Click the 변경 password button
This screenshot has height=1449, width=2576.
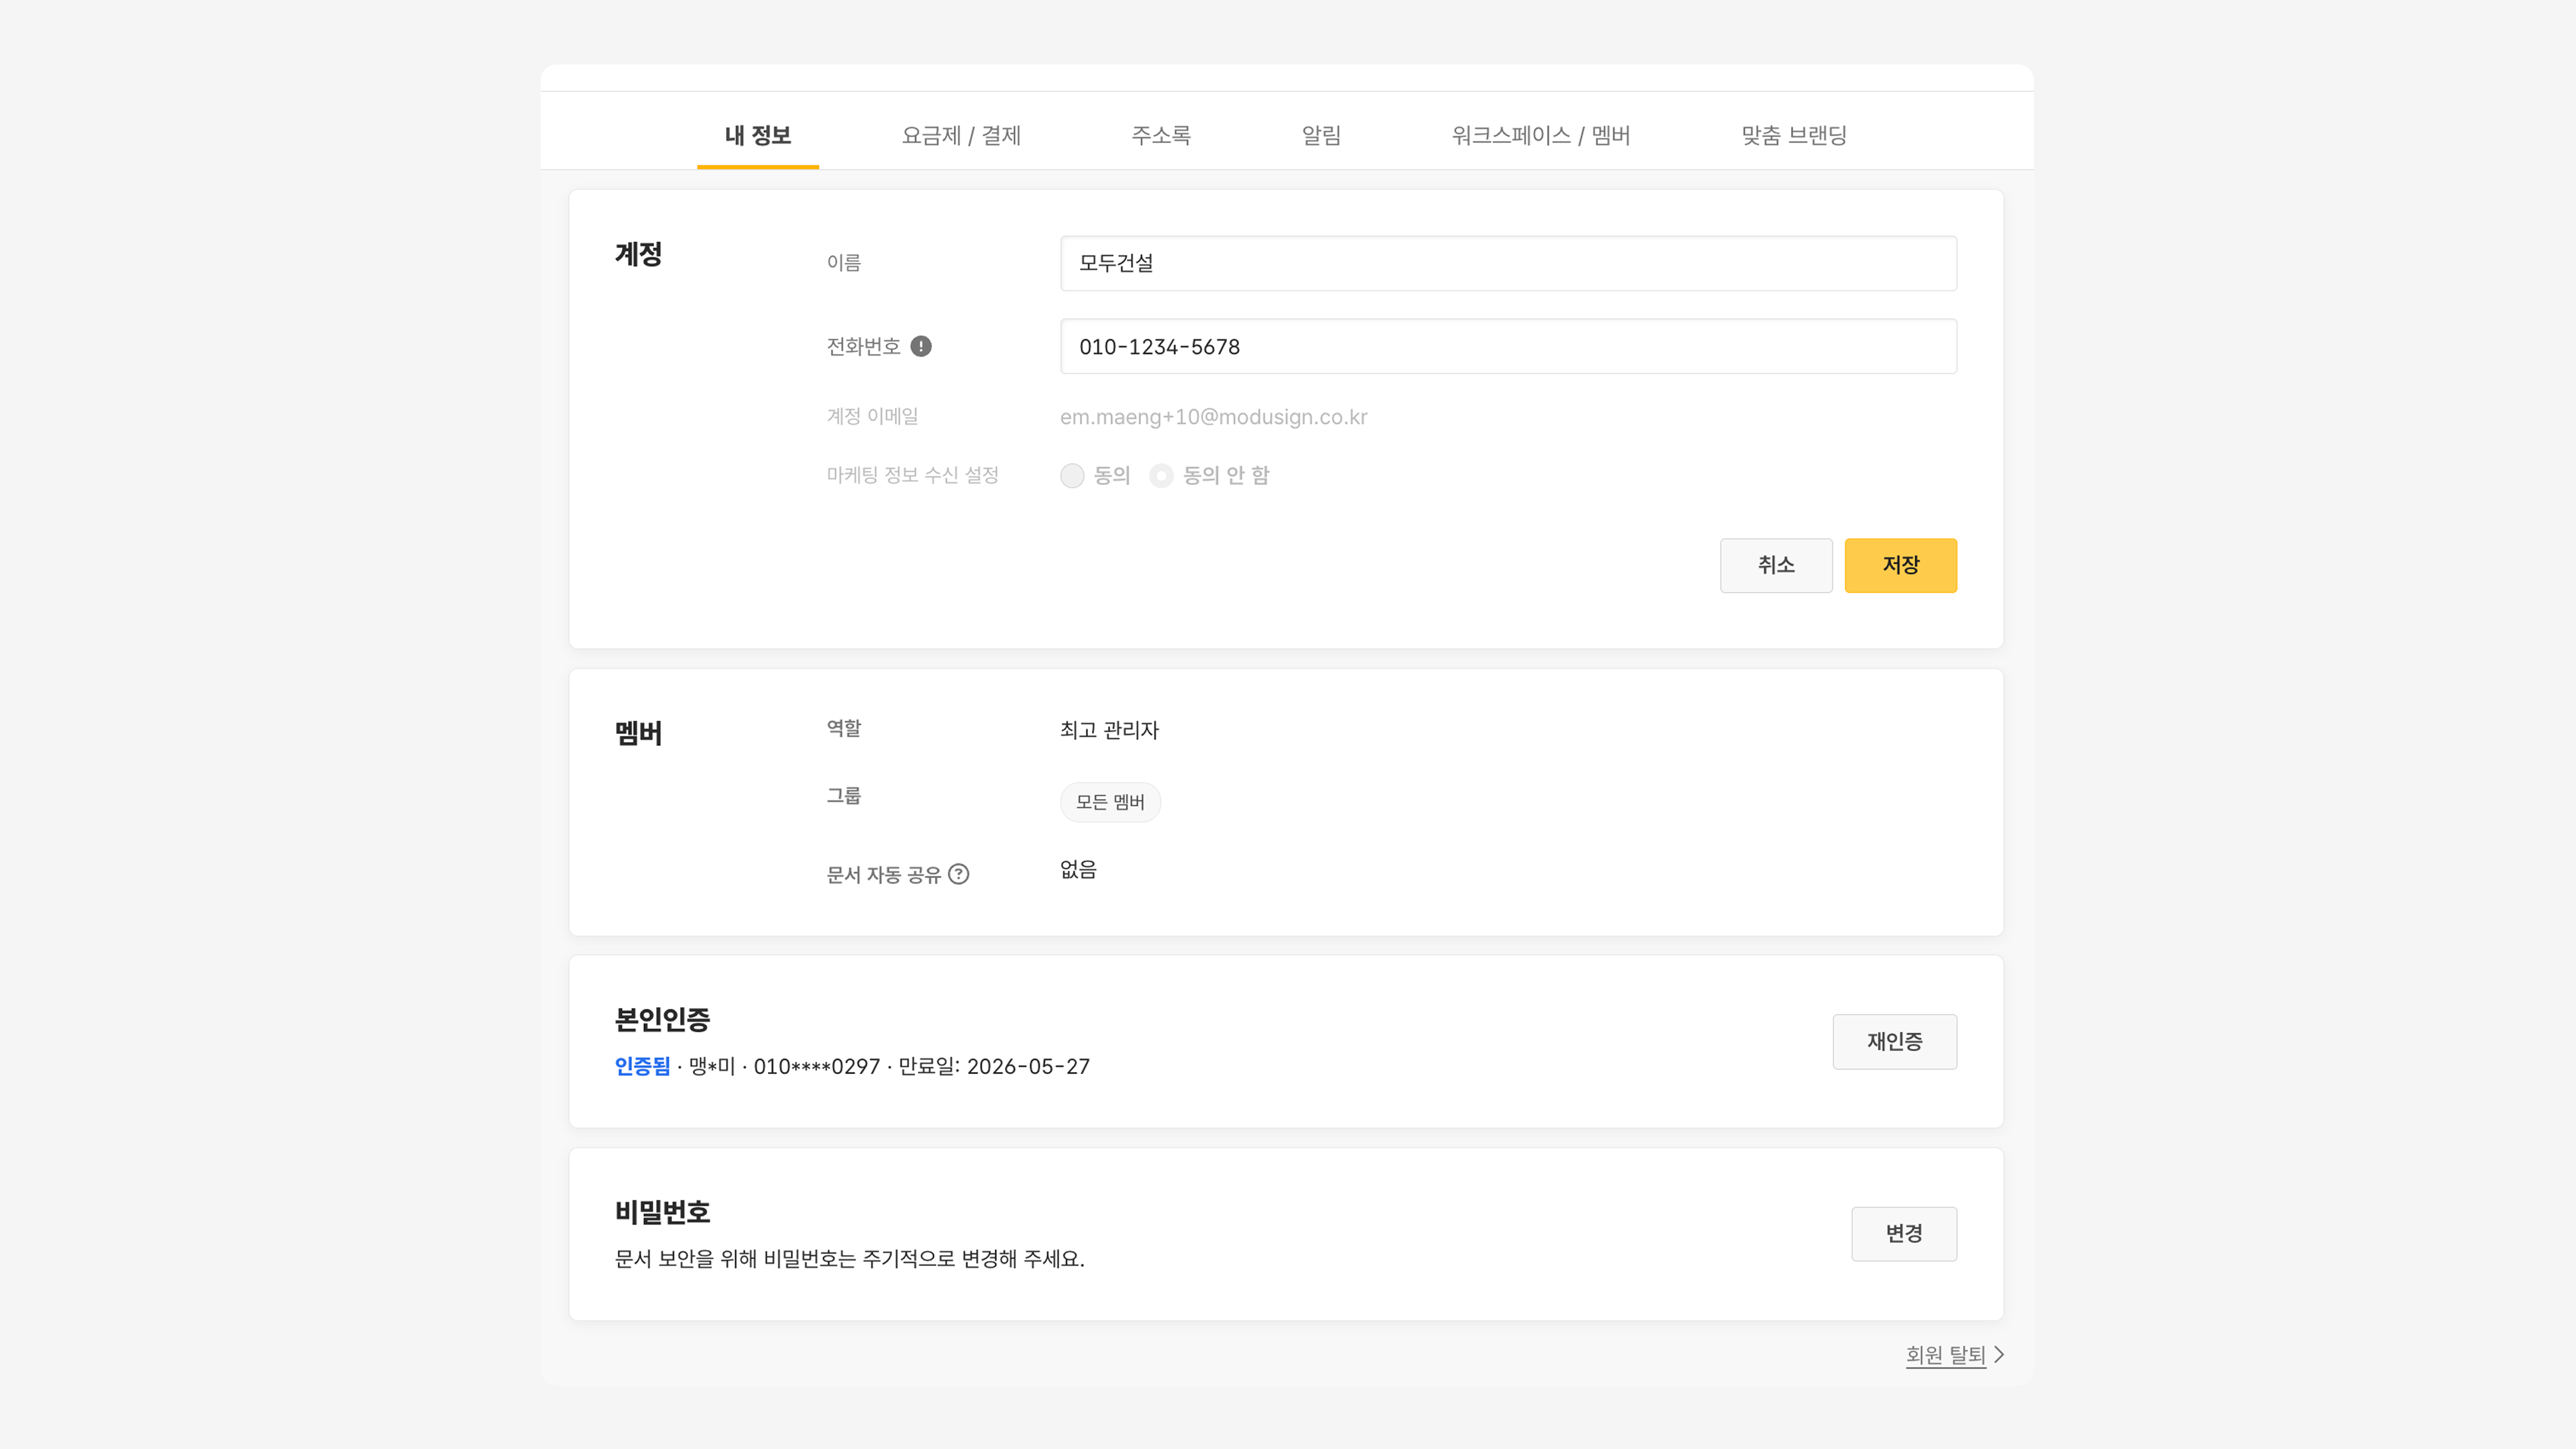coord(1903,1233)
